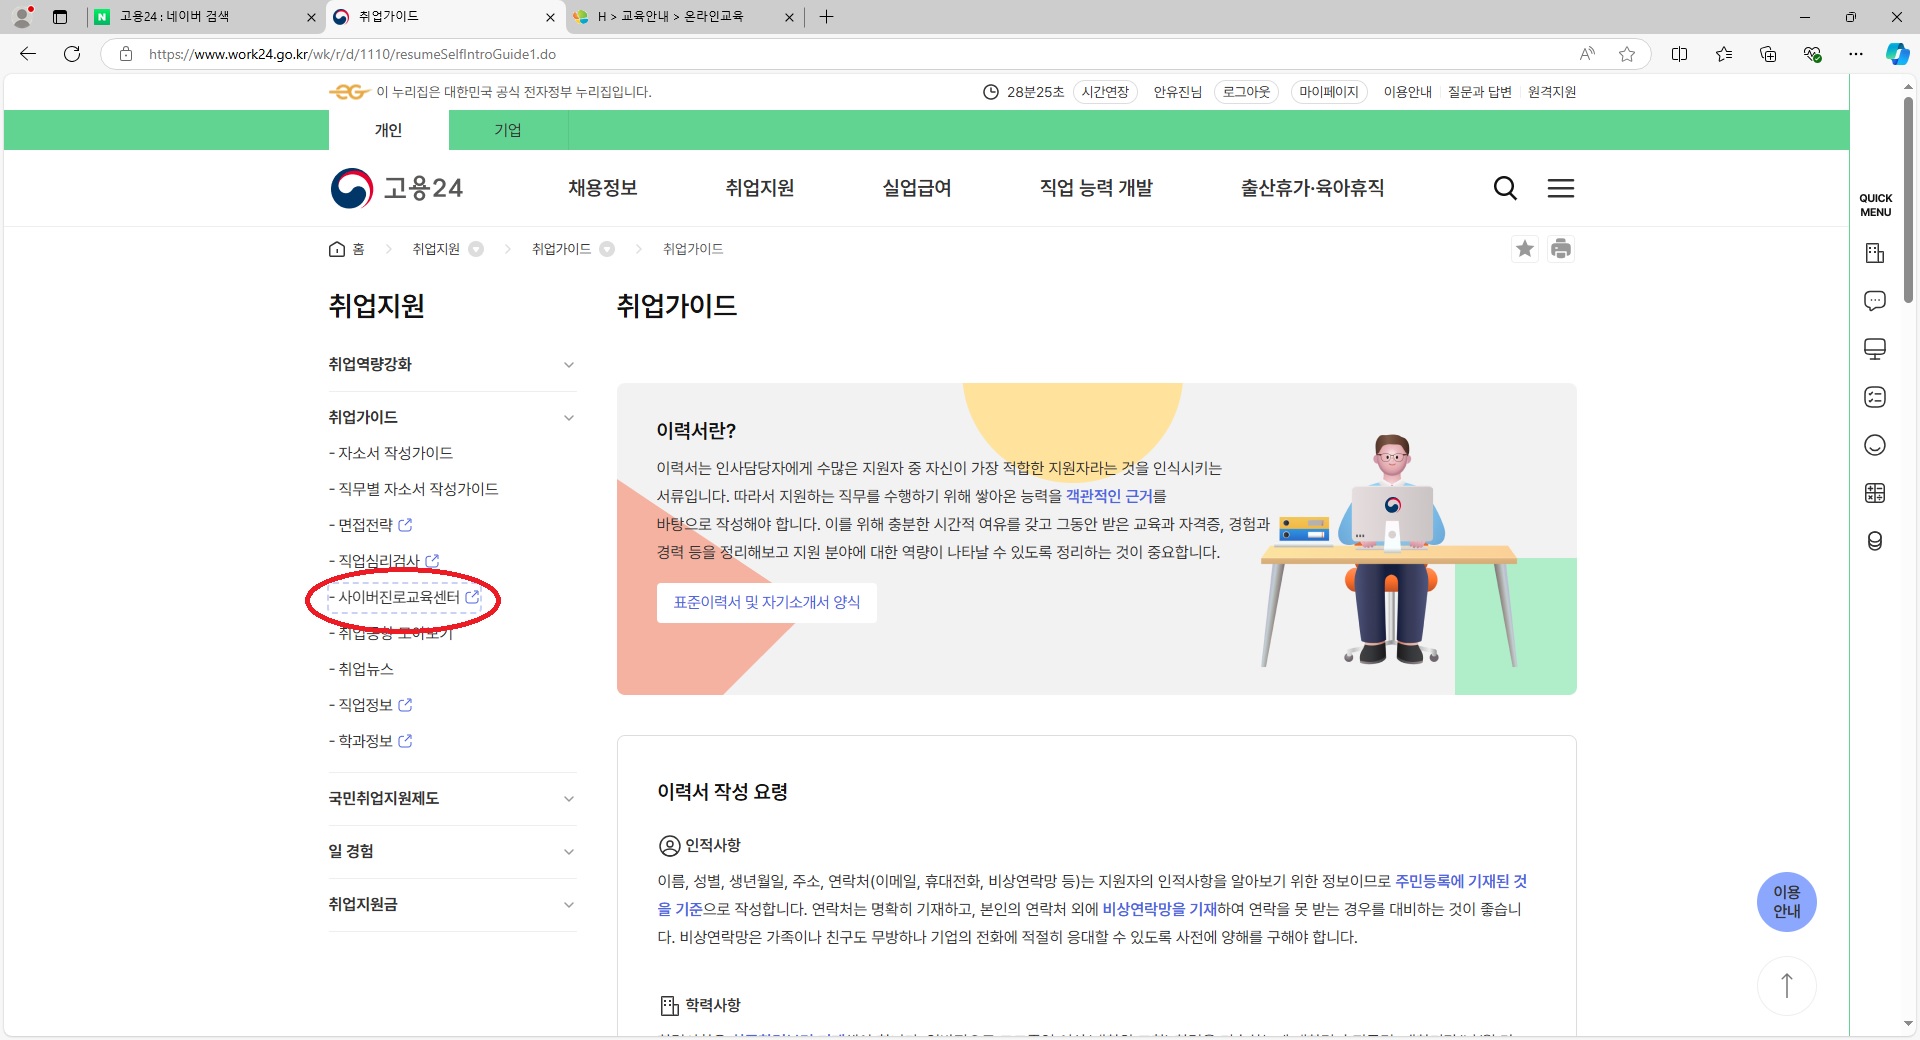
Task: Click the 시간연장 session extend button
Action: click(1105, 92)
